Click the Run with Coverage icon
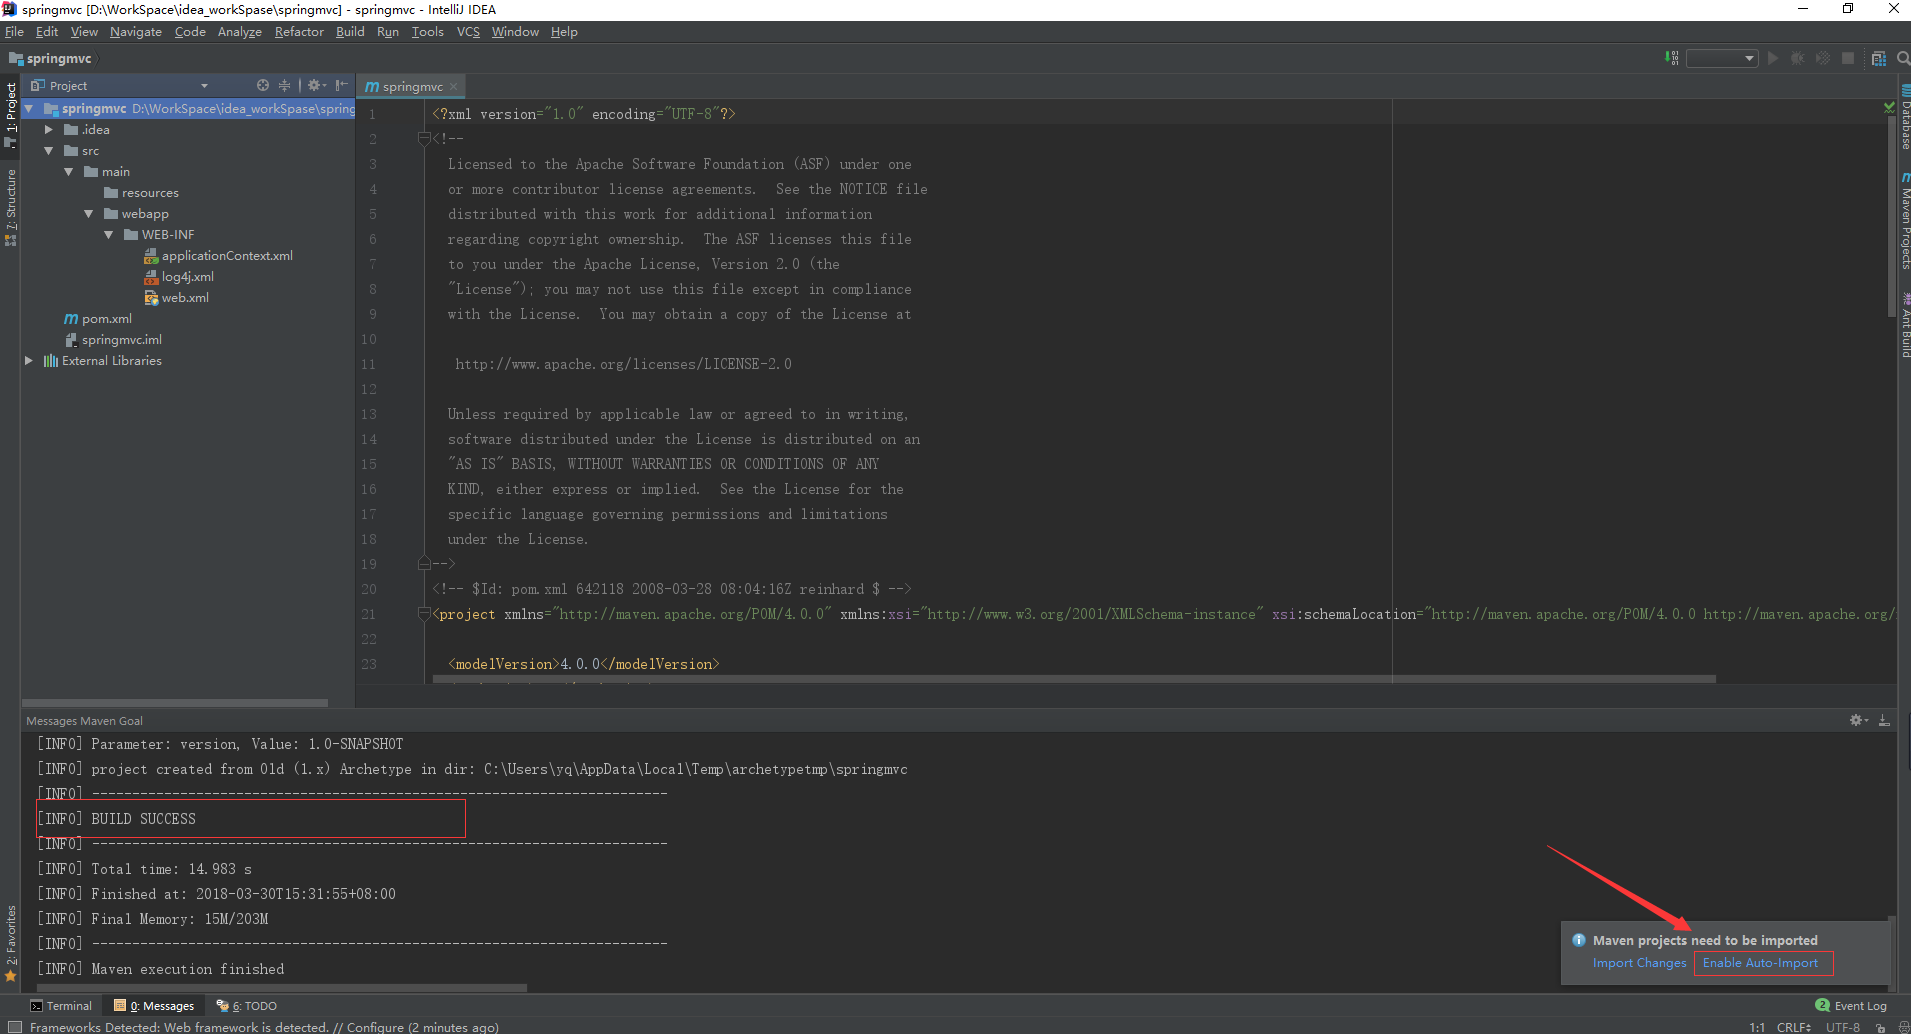The height and width of the screenshot is (1034, 1911). (1823, 58)
